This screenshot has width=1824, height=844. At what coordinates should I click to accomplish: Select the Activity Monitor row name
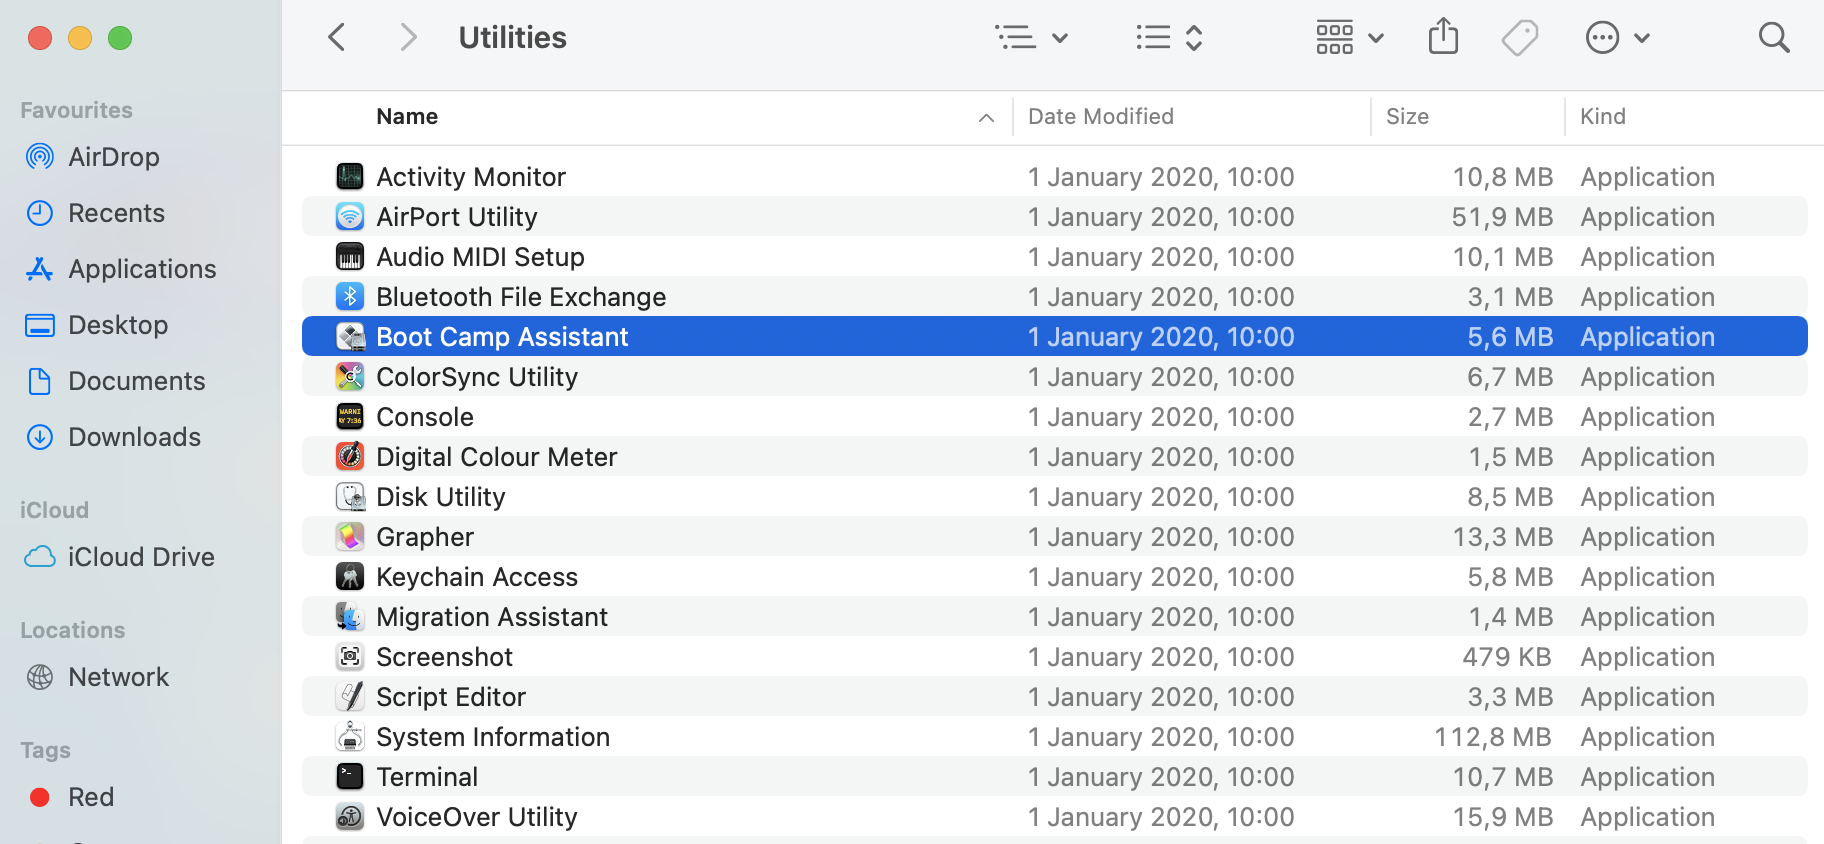tap(471, 177)
